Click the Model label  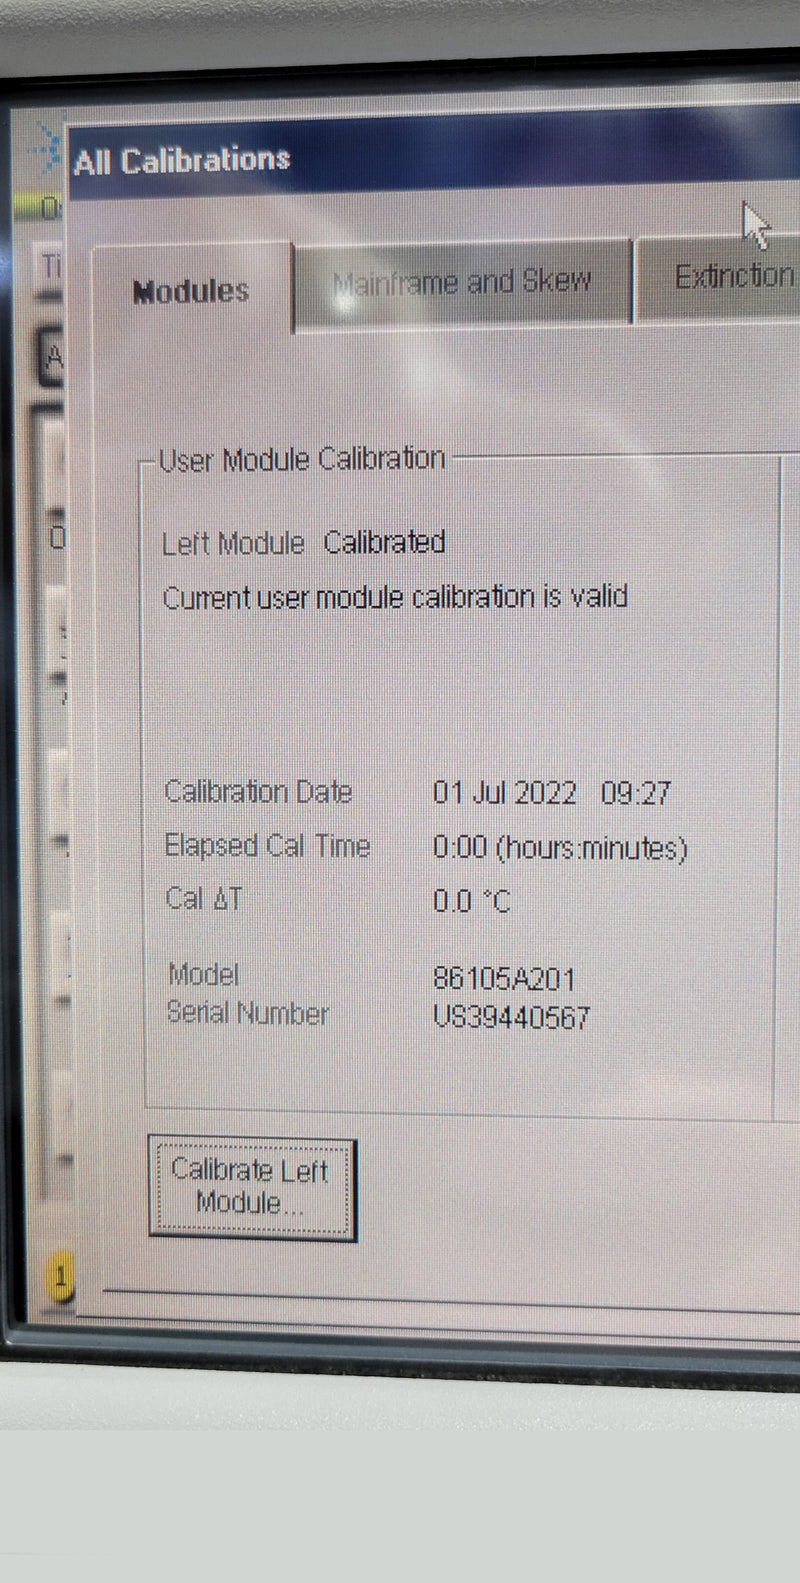click(204, 974)
